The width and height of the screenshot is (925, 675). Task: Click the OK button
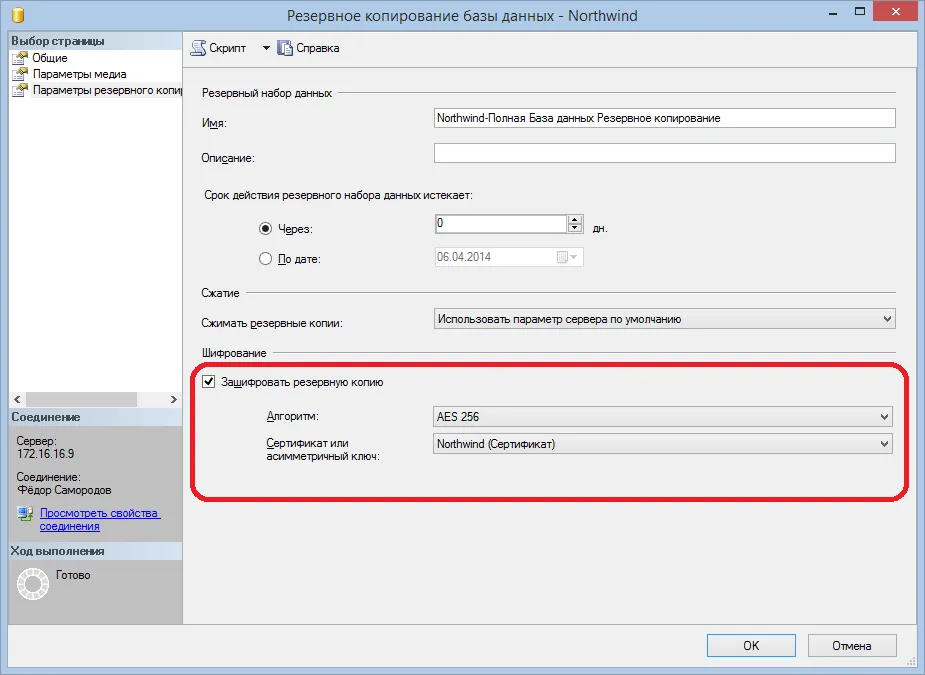coord(751,645)
